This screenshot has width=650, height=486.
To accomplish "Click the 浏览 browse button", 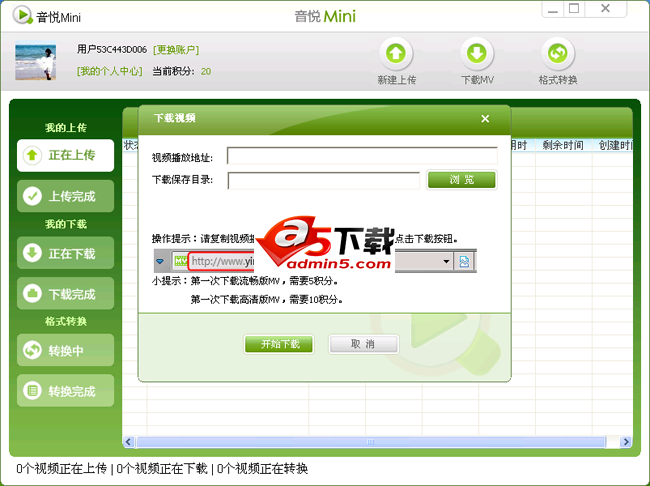I will click(461, 180).
